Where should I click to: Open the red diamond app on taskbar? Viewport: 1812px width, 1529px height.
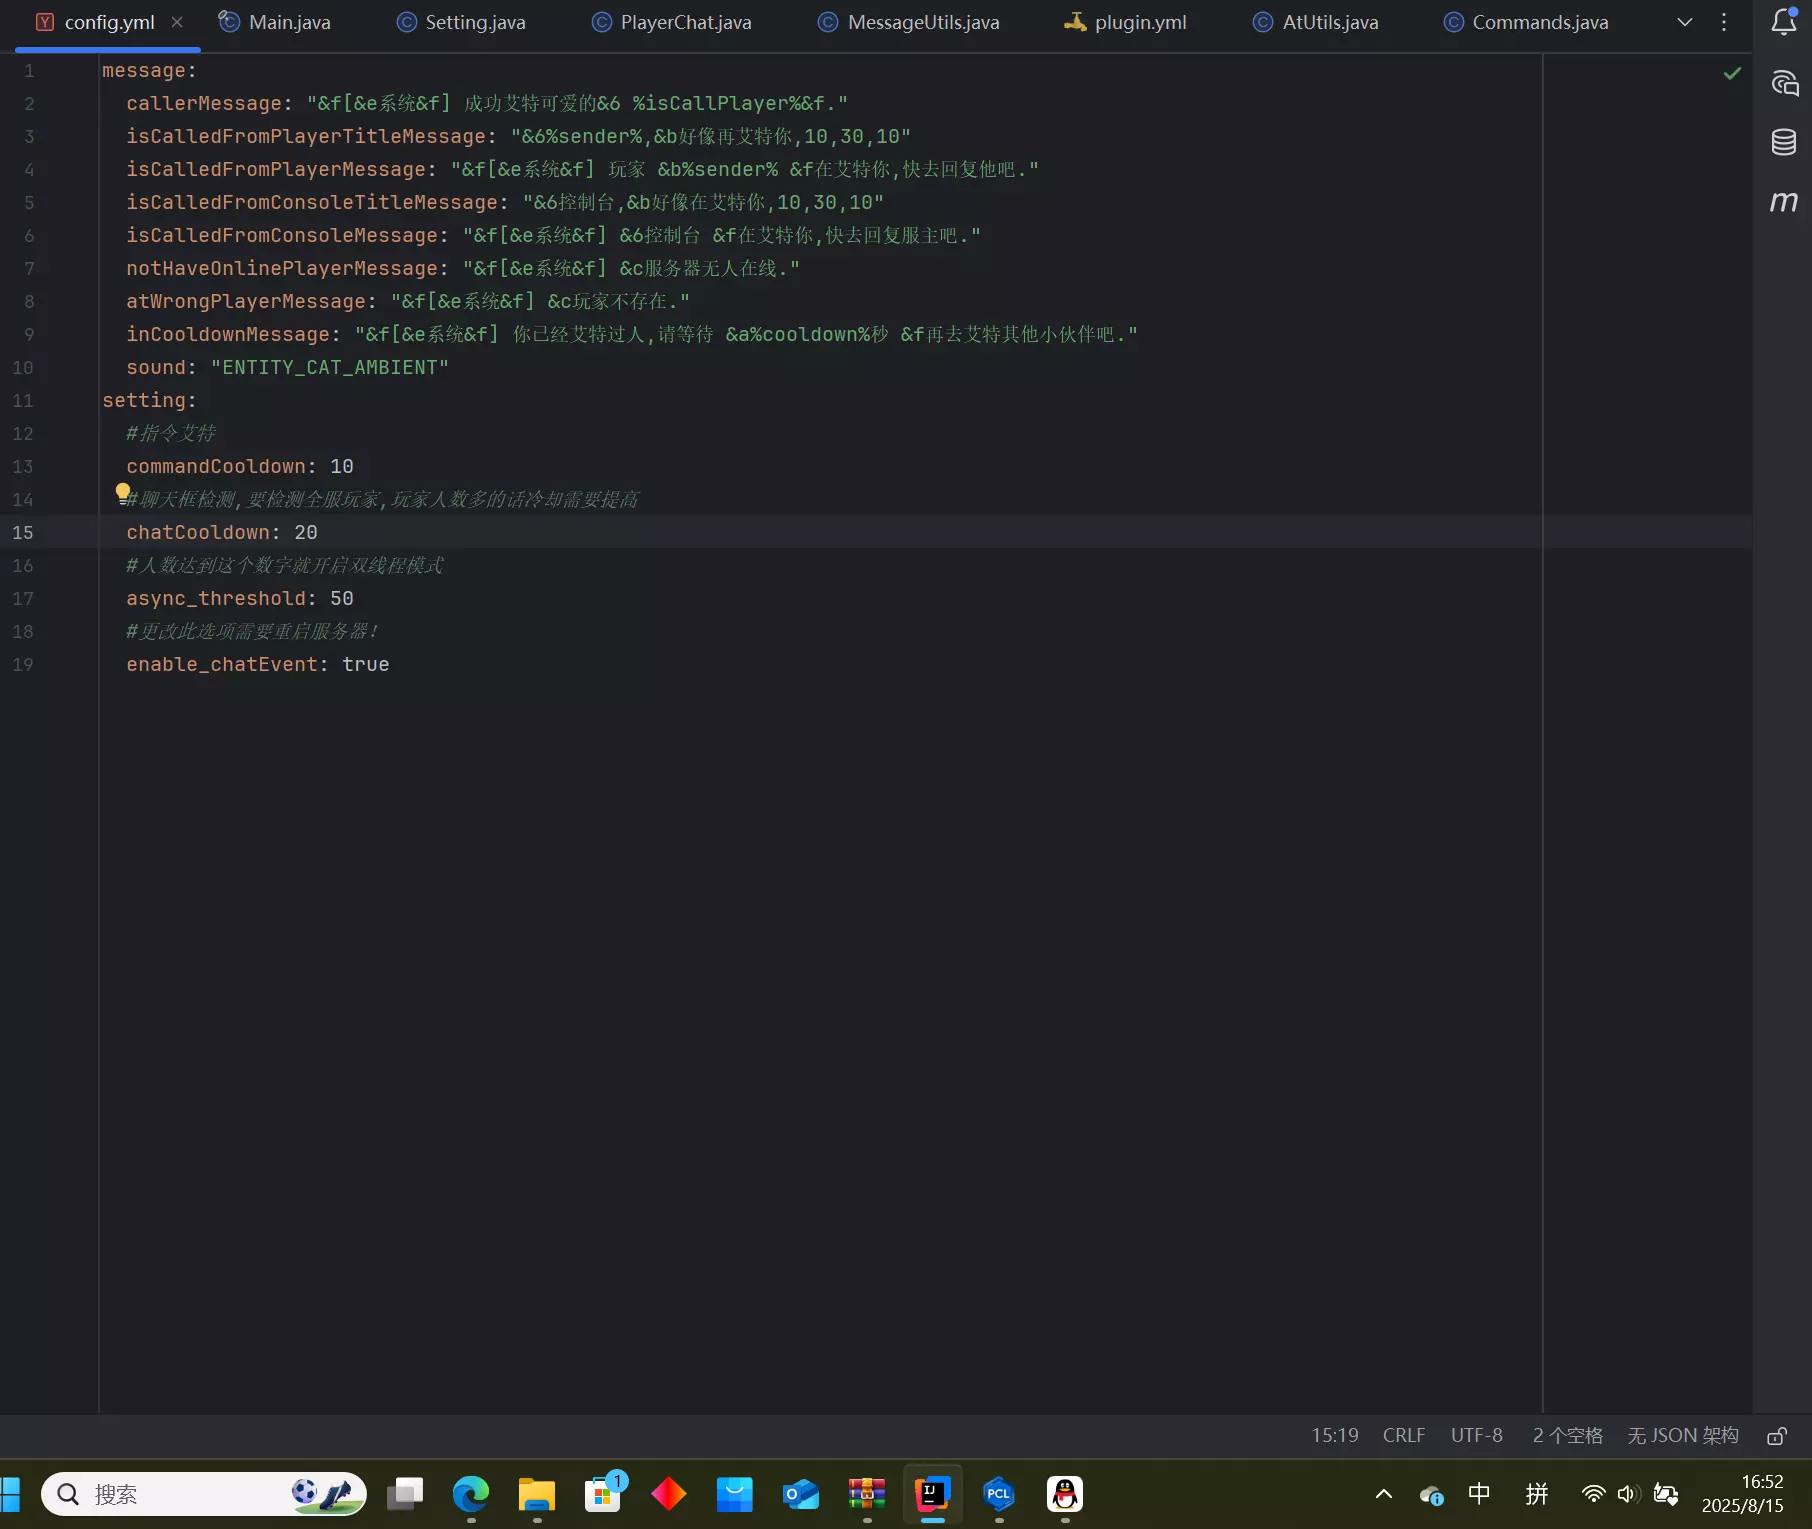[669, 1494]
